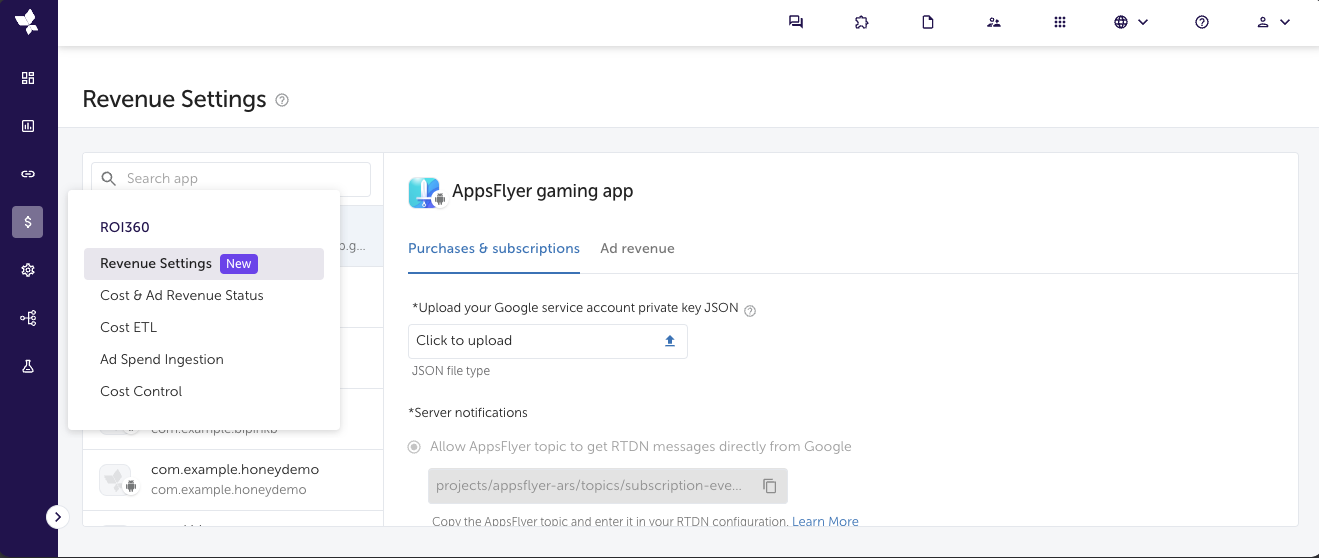Click the AppsFlyer gaming app icon
The image size is (1319, 558).
426,192
